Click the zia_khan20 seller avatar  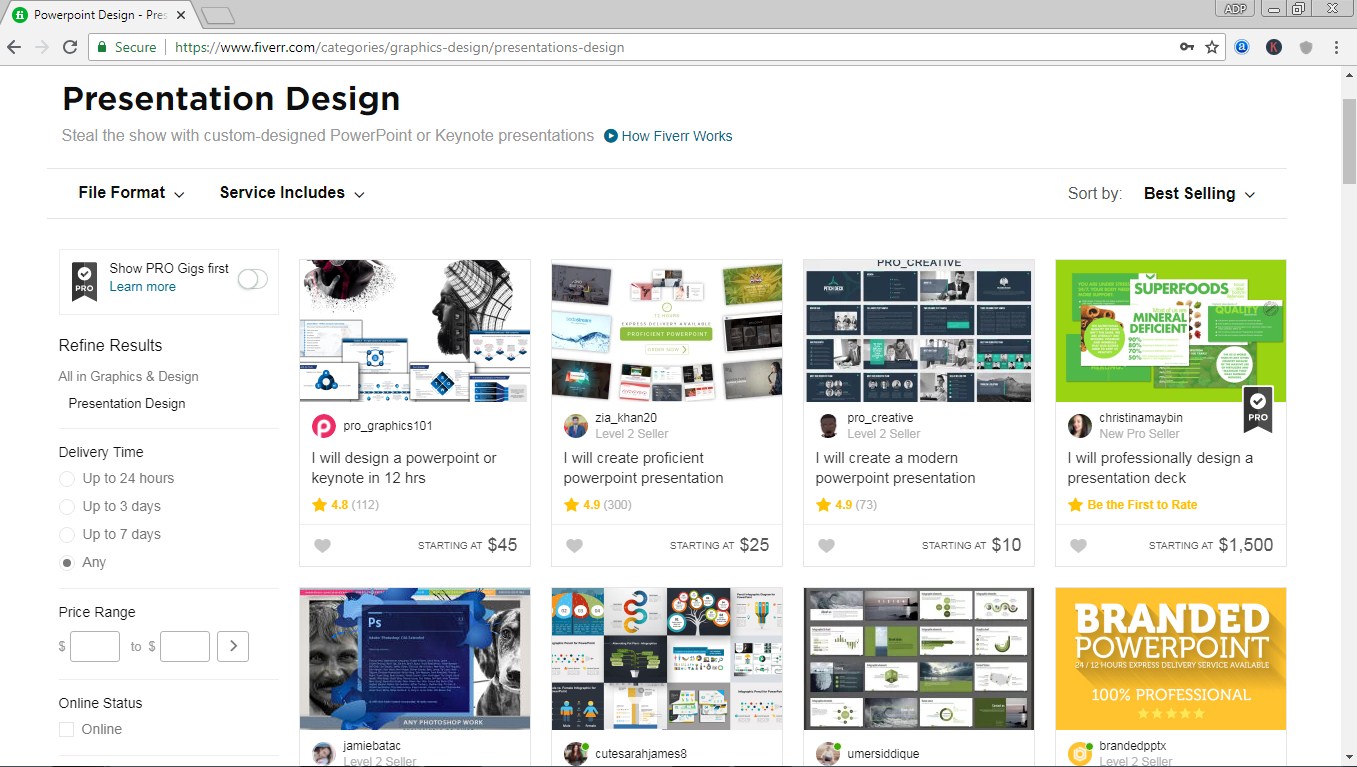576,426
